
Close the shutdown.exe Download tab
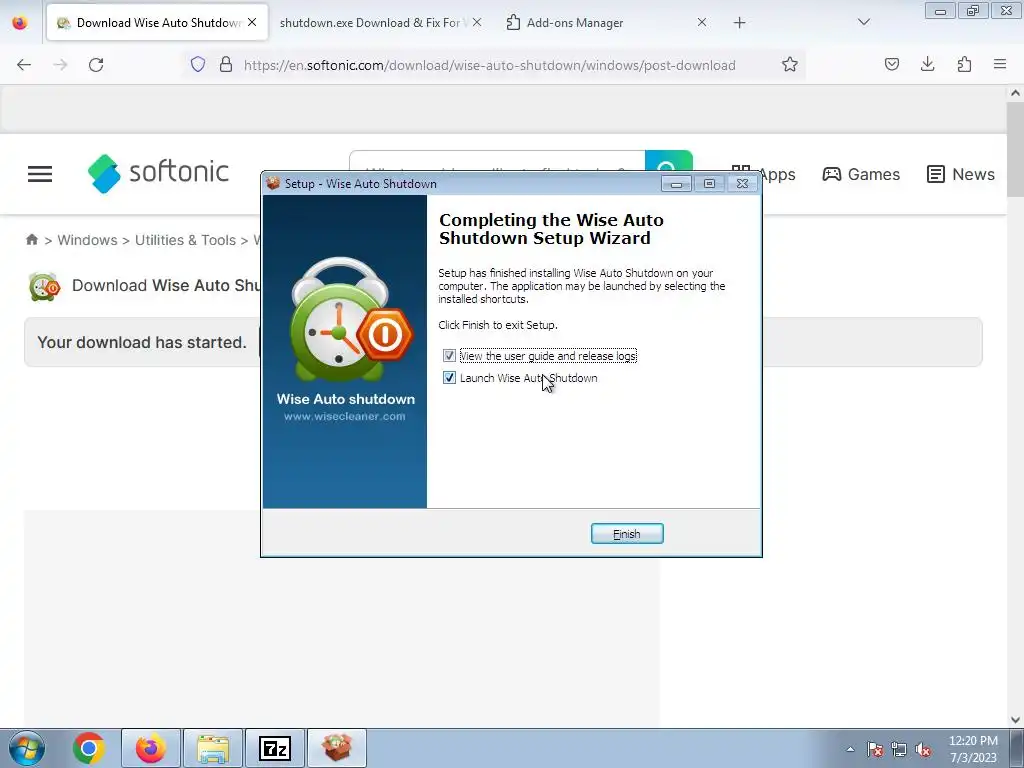click(477, 22)
